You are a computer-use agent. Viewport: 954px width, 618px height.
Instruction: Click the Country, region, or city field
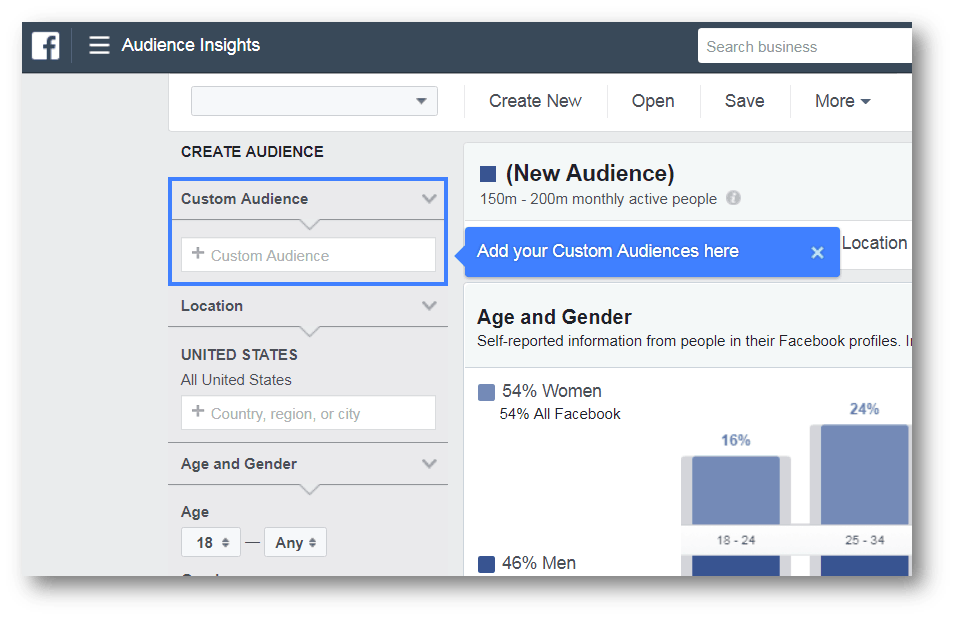308,413
